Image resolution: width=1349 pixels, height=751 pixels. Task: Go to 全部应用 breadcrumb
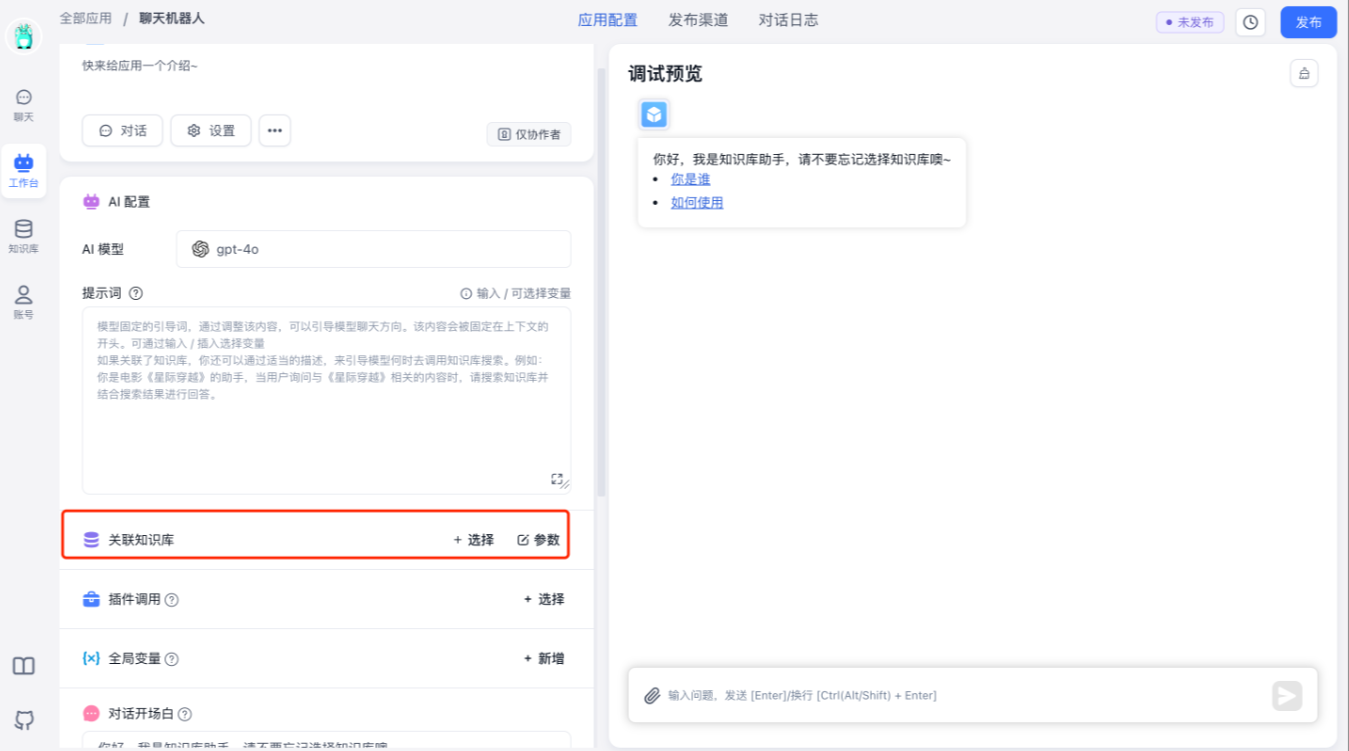pos(86,18)
